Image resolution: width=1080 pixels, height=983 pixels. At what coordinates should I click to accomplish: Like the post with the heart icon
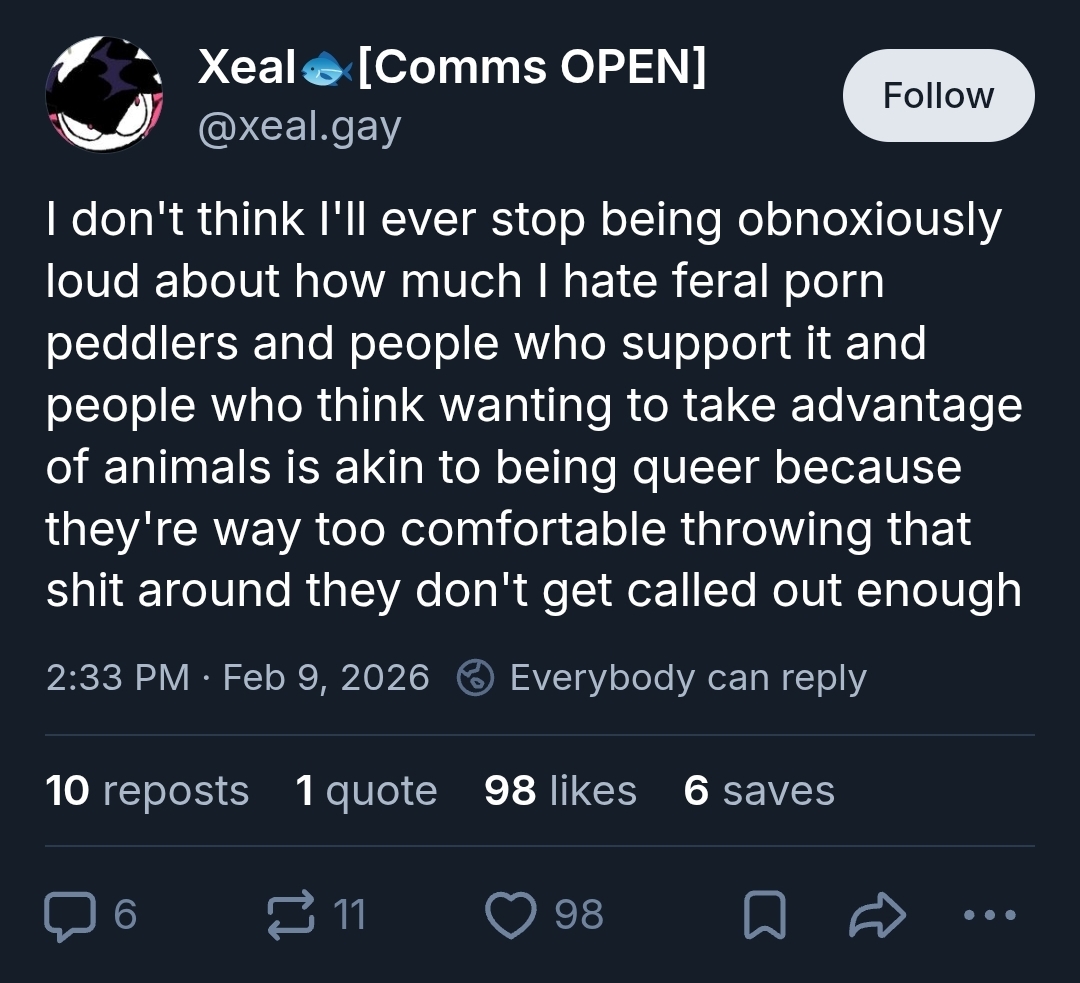511,915
